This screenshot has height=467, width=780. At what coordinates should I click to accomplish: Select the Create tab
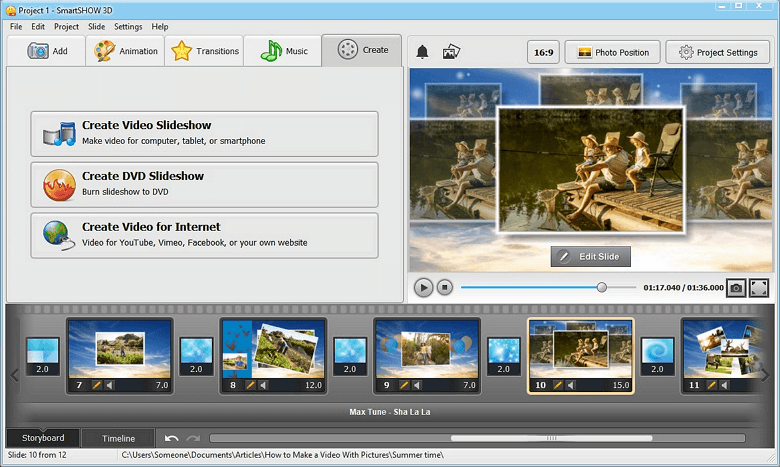362,50
